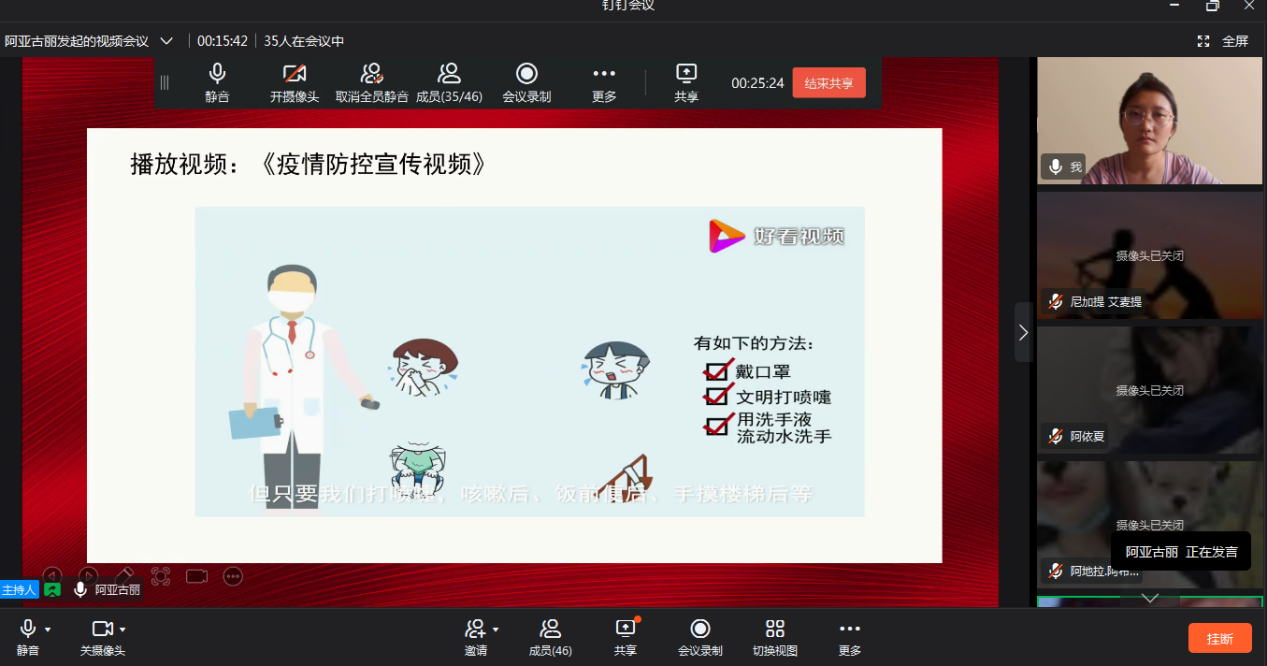
Task: Select annotation pen in presenter overlay
Action: pyautogui.click(x=125, y=576)
